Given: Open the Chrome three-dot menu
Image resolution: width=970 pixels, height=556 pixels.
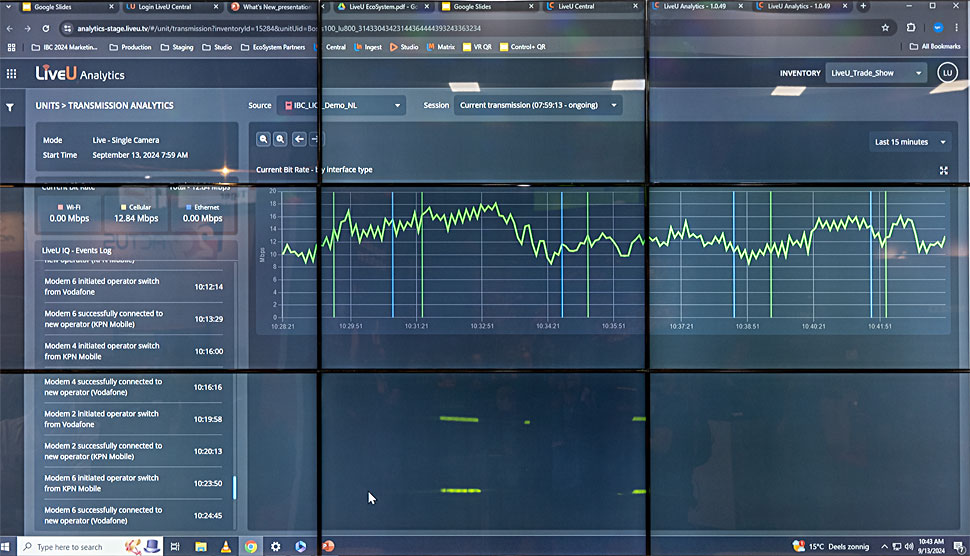Looking at the screenshot, I should (x=957, y=28).
